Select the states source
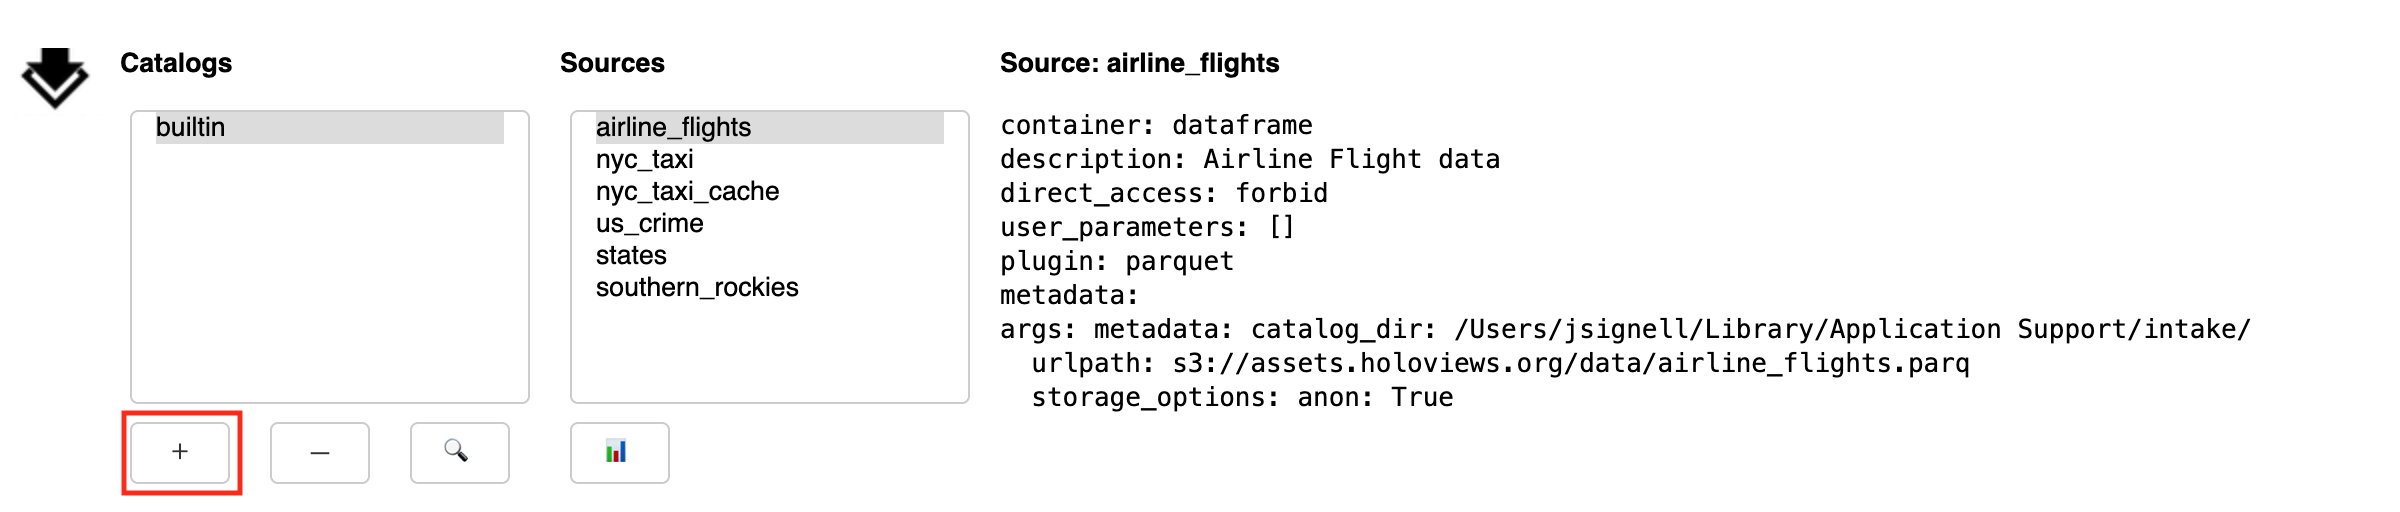The image size is (2400, 512). coord(631,255)
